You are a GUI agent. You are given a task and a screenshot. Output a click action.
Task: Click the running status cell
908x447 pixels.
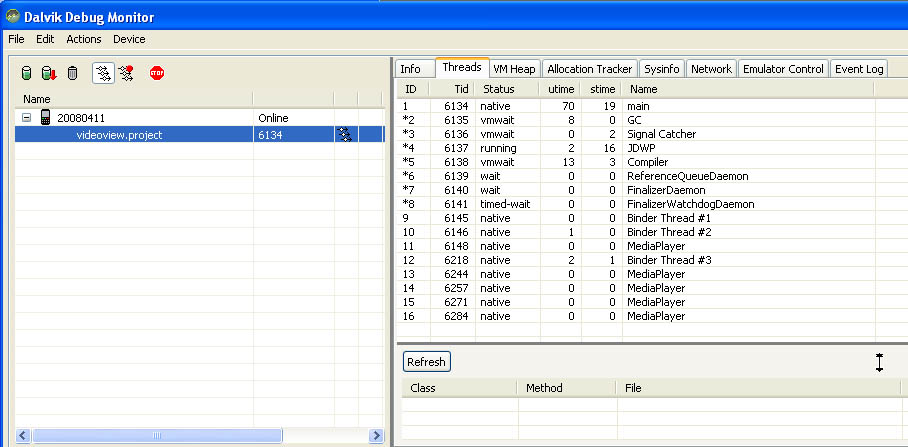(x=498, y=148)
